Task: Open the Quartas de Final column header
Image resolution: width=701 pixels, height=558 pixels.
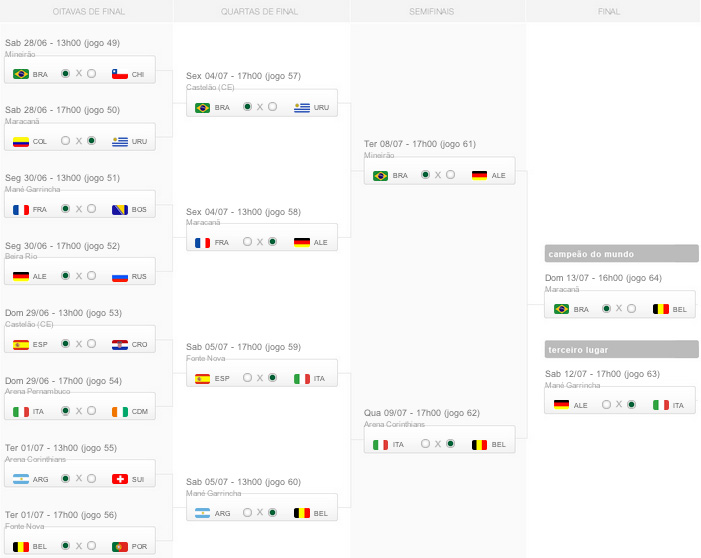Action: pos(260,11)
